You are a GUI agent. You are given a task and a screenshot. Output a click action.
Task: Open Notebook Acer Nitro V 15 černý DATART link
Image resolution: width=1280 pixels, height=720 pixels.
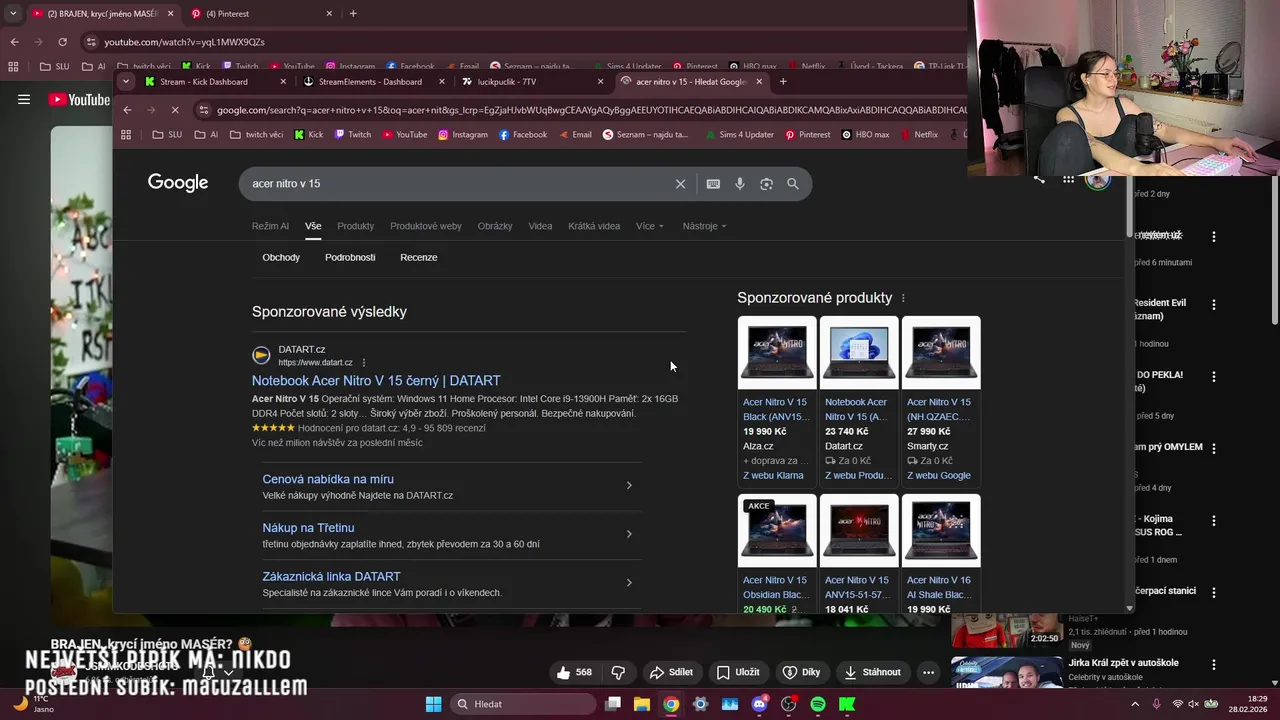[376, 381]
